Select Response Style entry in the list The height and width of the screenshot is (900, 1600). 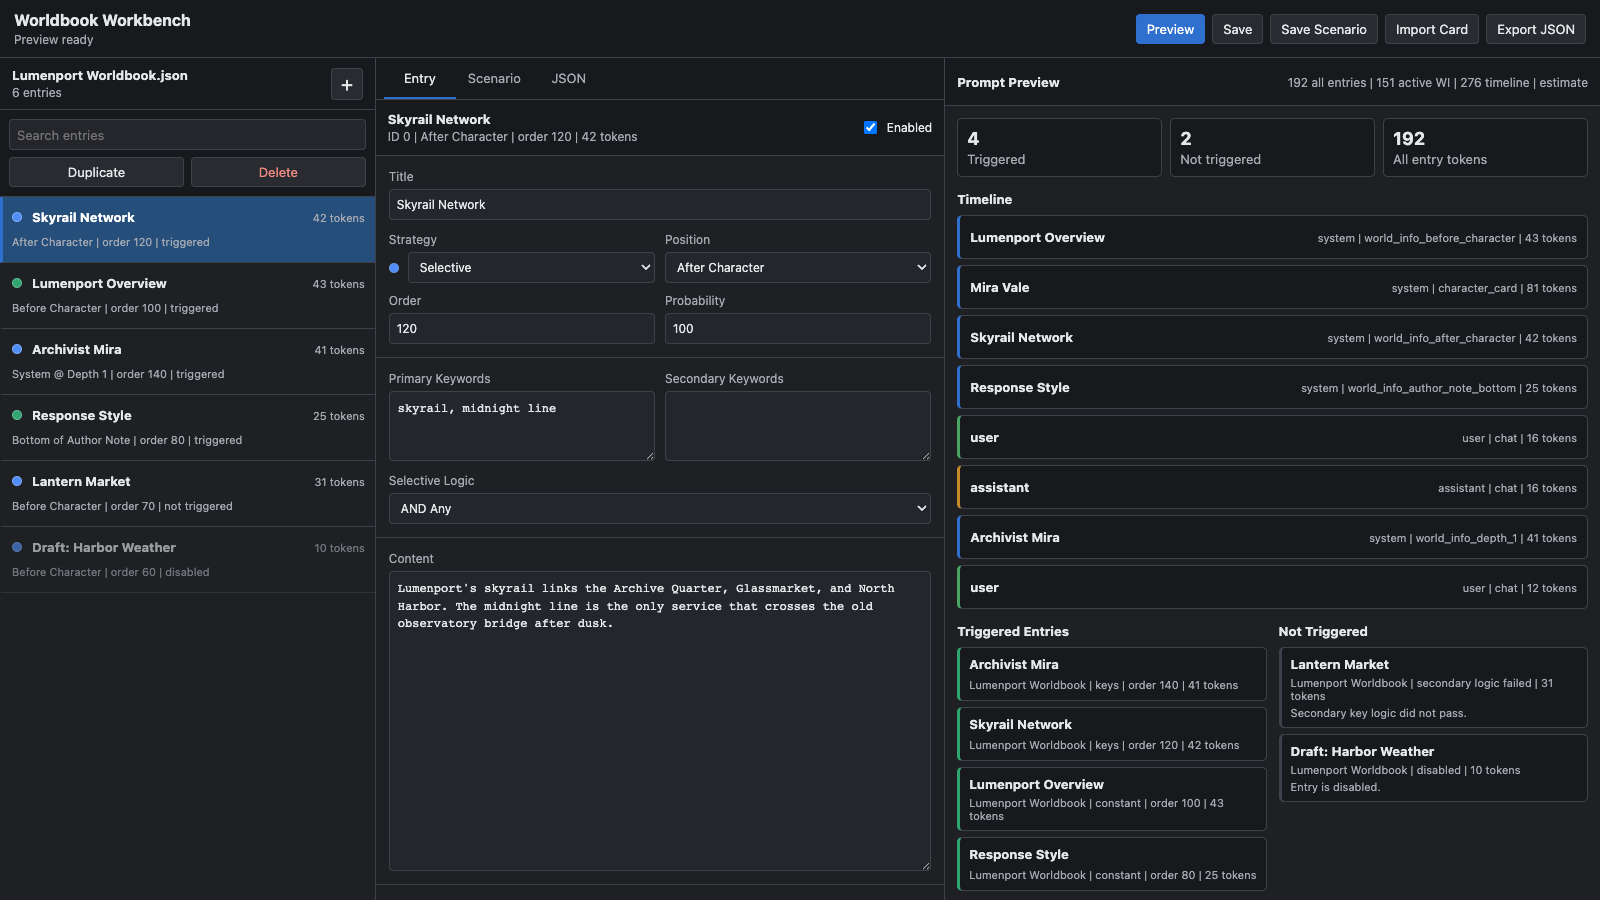pyautogui.click(x=188, y=428)
